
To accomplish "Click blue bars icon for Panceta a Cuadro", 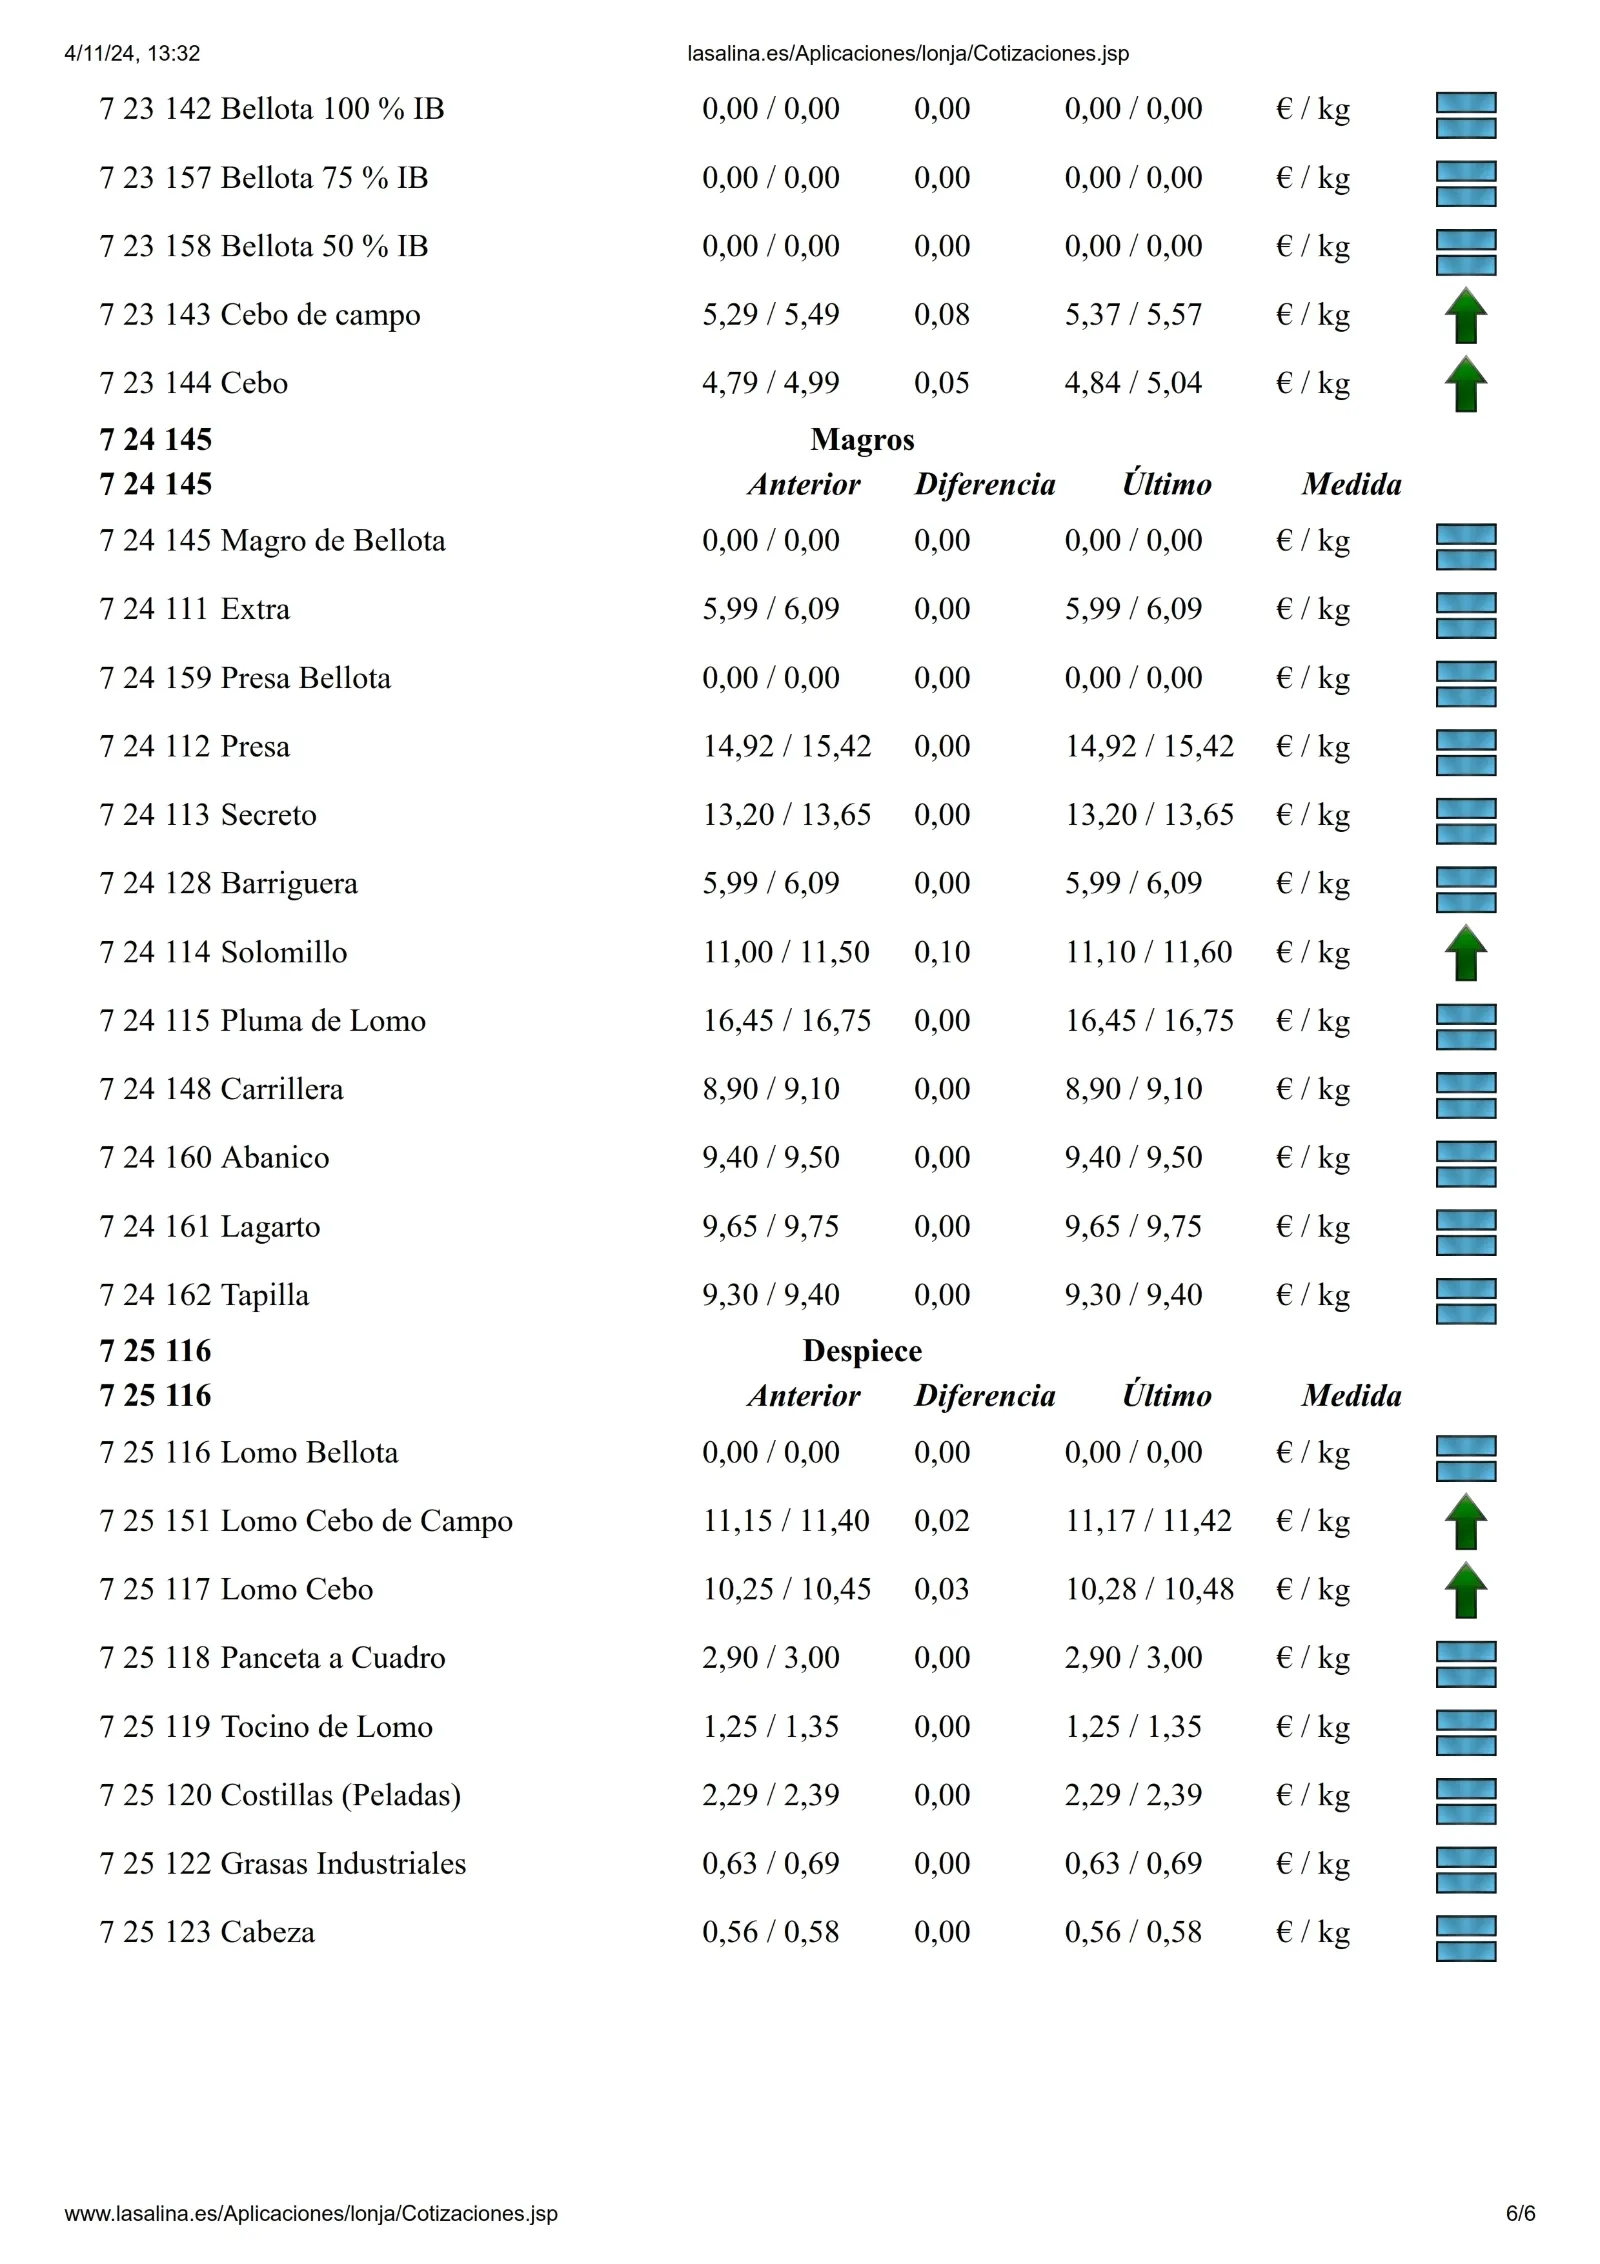I will point(1466,1664).
